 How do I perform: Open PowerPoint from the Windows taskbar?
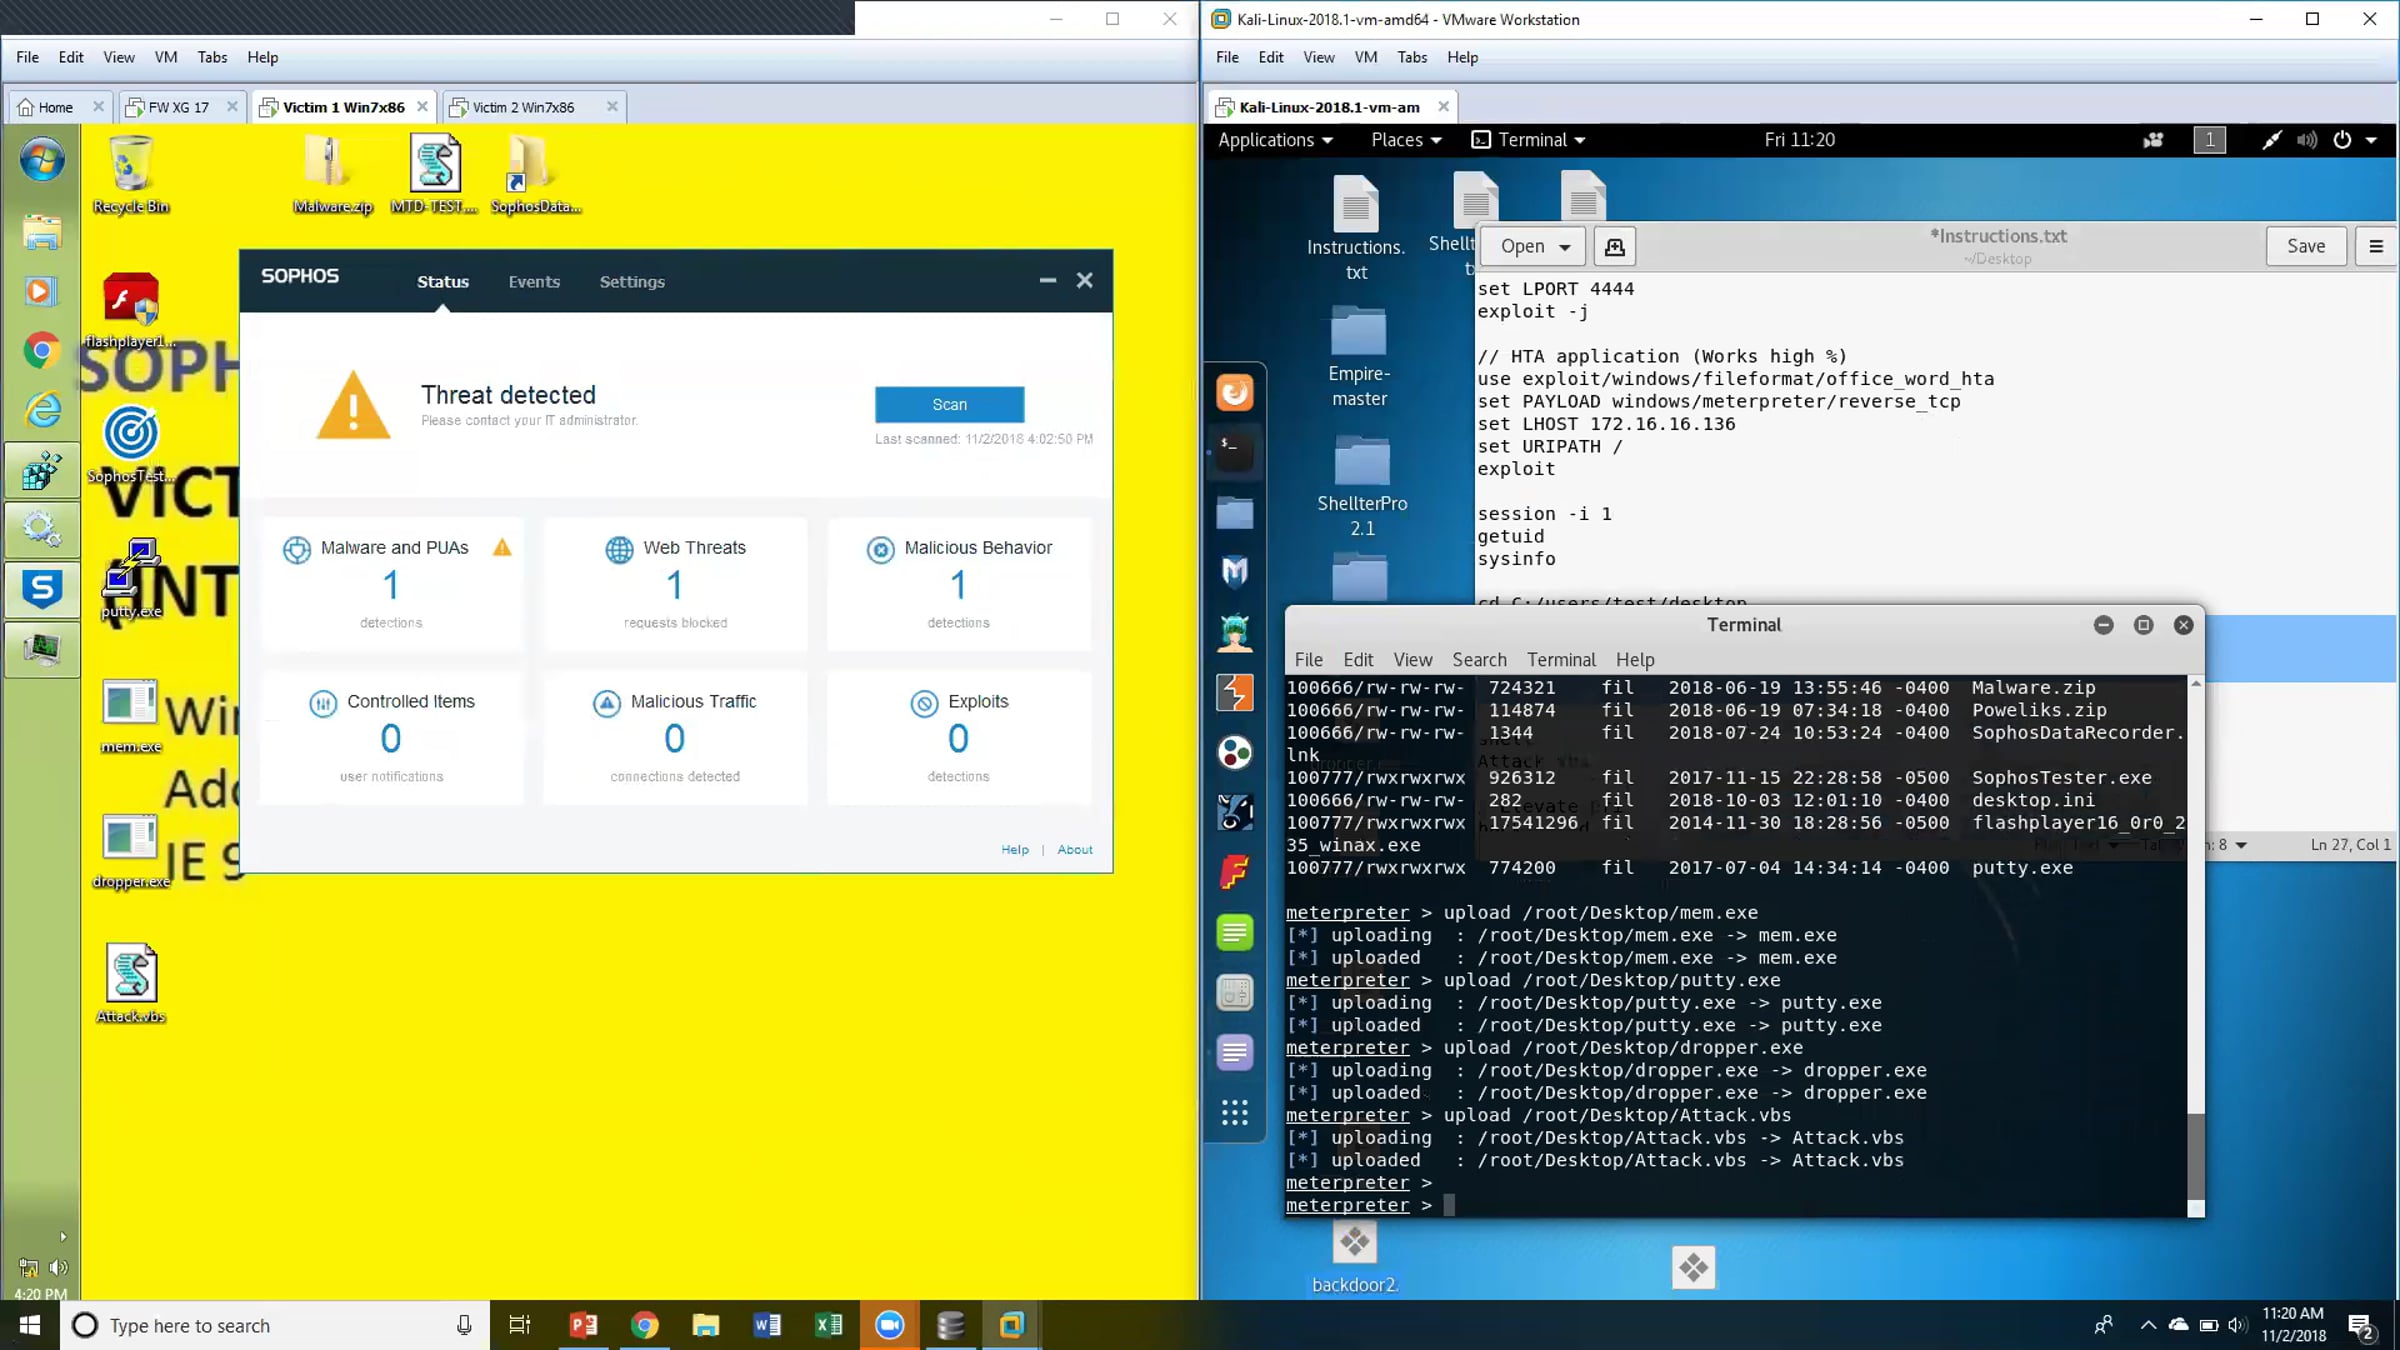pyautogui.click(x=583, y=1325)
